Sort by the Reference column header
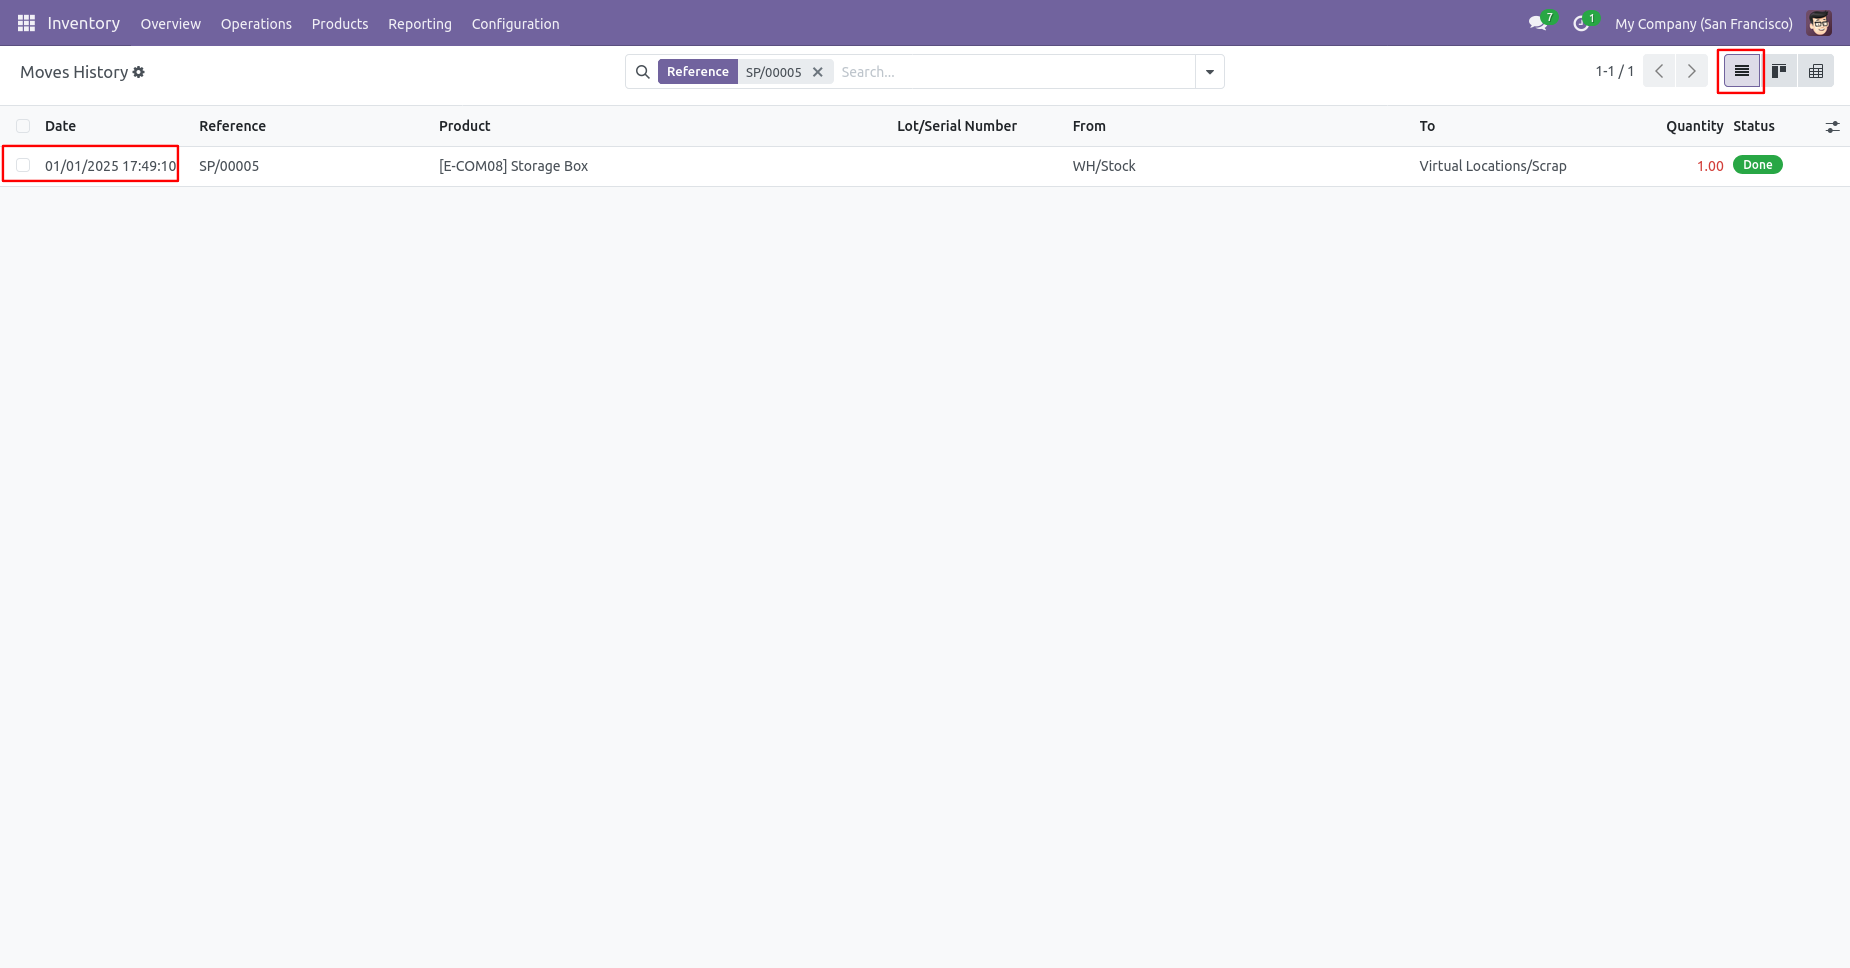This screenshot has width=1850, height=968. coord(232,126)
